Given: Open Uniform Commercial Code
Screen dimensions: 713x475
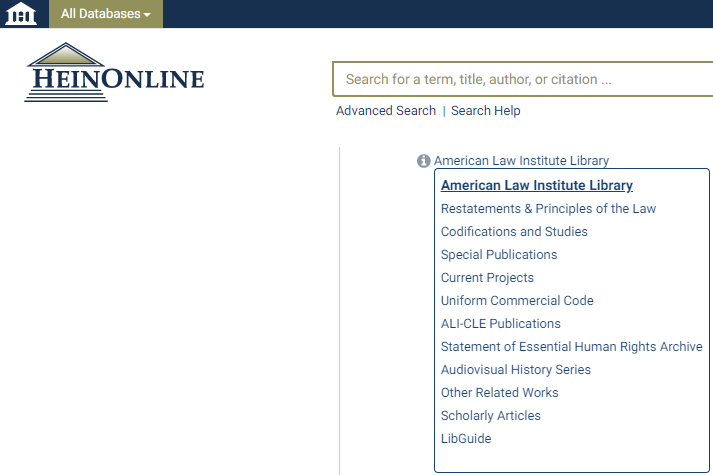Looking at the screenshot, I should point(517,300).
